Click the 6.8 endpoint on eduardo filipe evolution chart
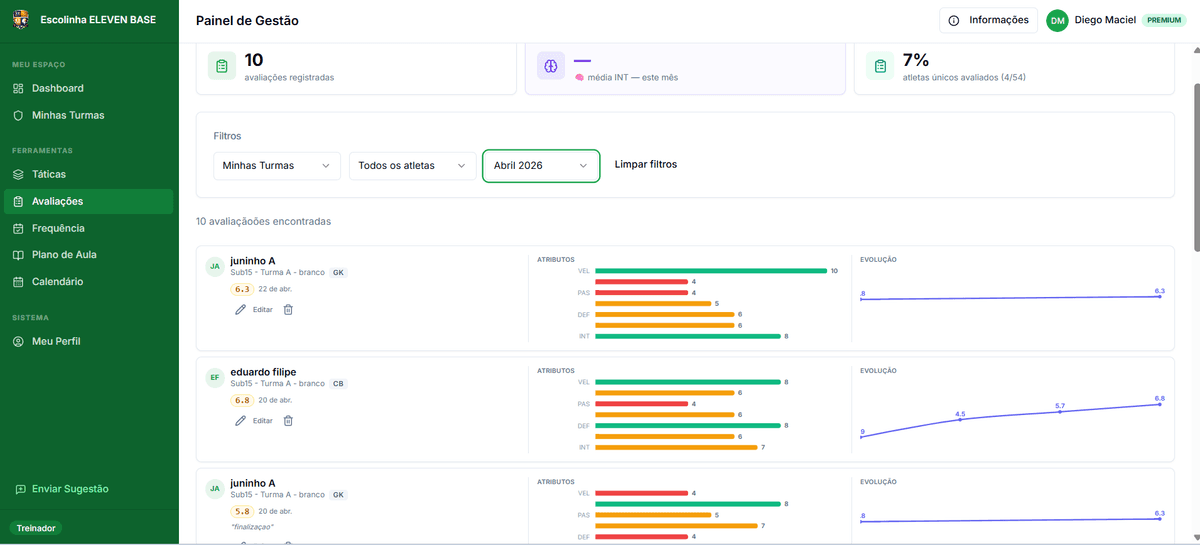This screenshot has width=1200, height=545. 1159,403
